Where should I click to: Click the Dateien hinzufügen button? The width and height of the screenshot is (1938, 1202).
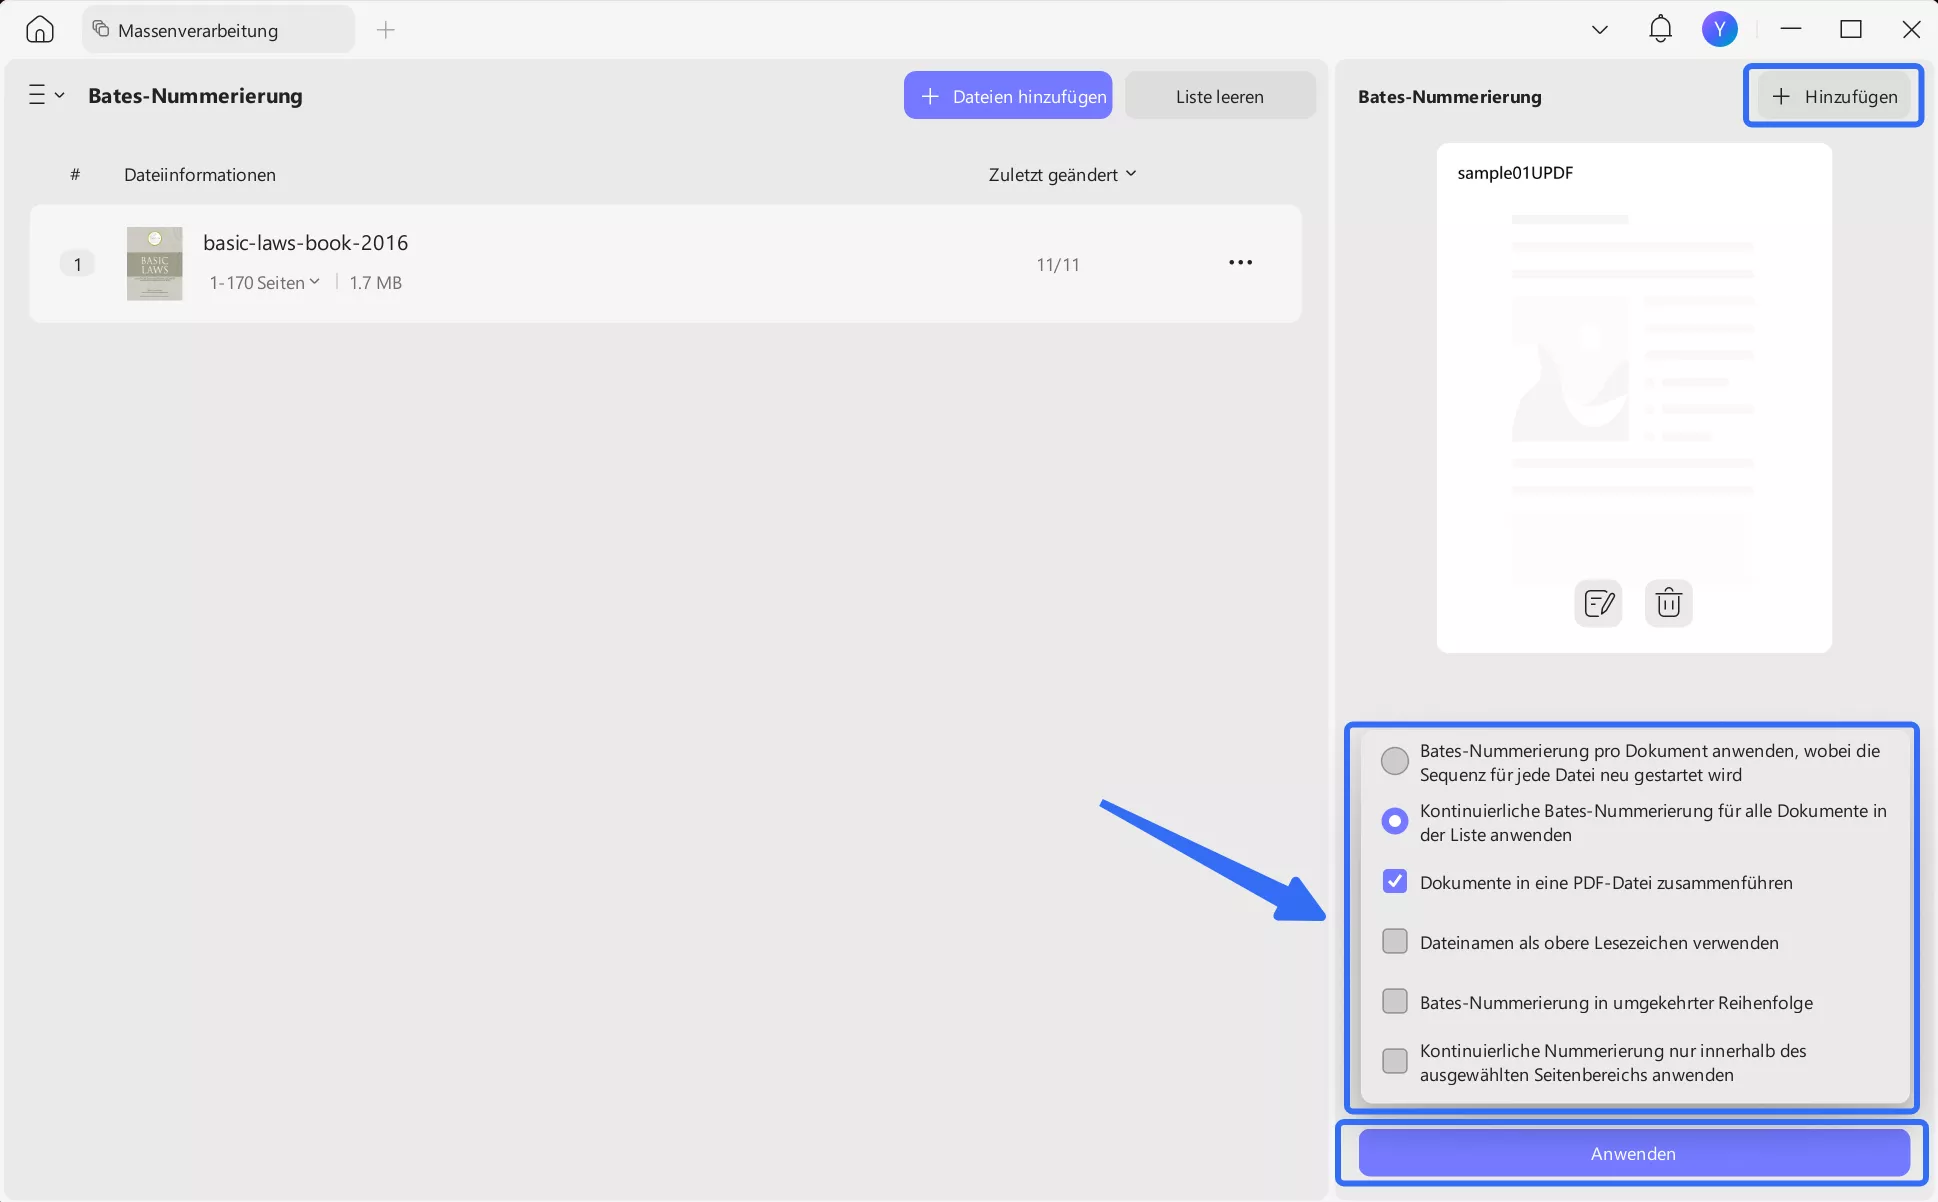pyautogui.click(x=1008, y=96)
